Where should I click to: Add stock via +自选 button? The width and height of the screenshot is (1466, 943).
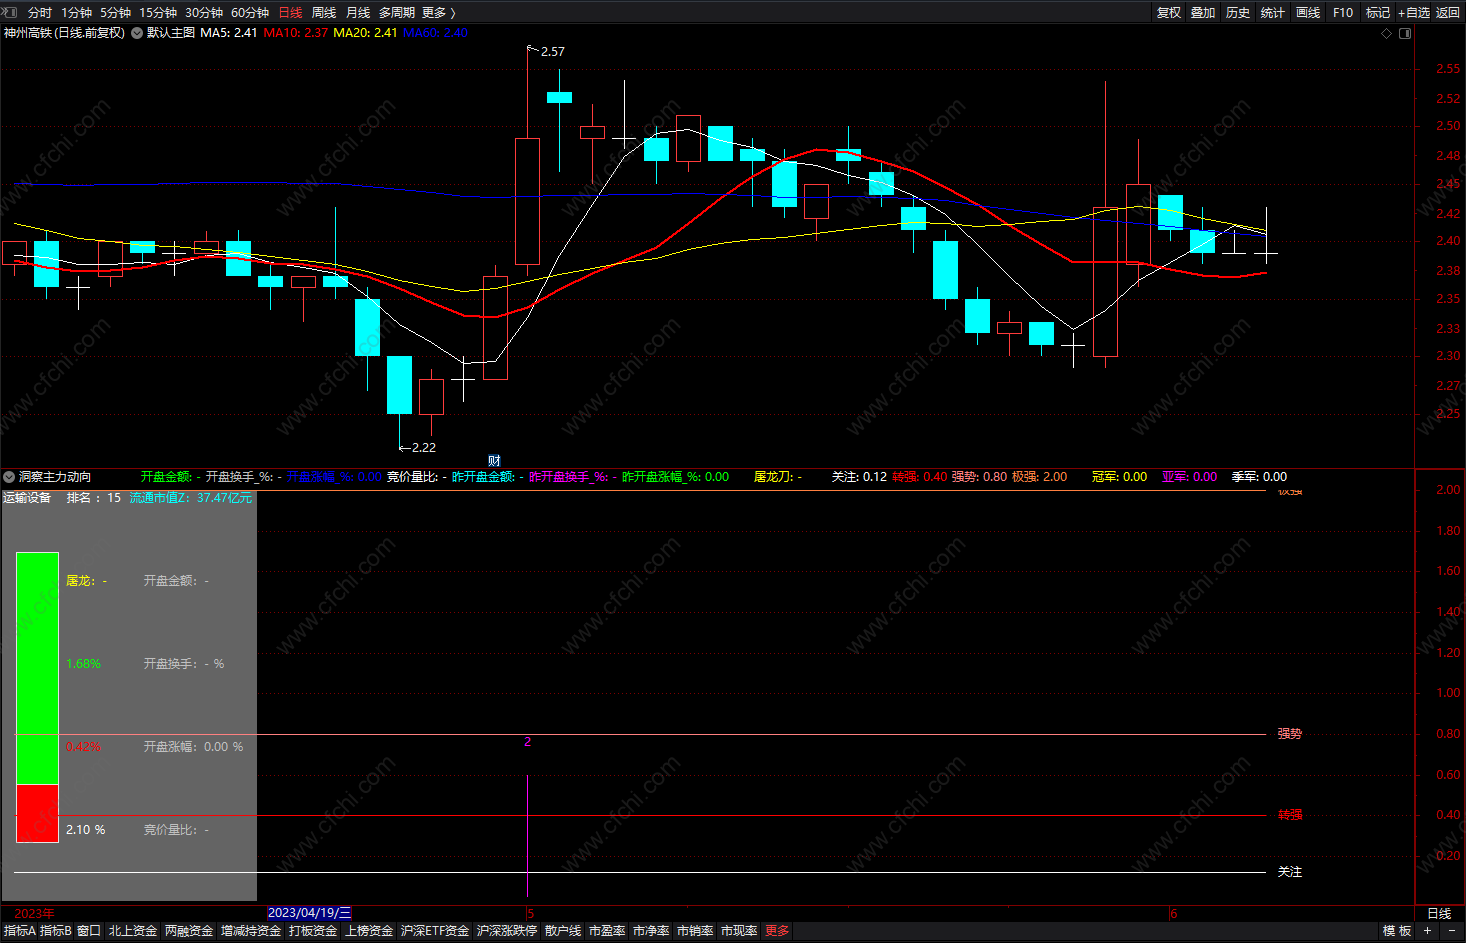1414,12
